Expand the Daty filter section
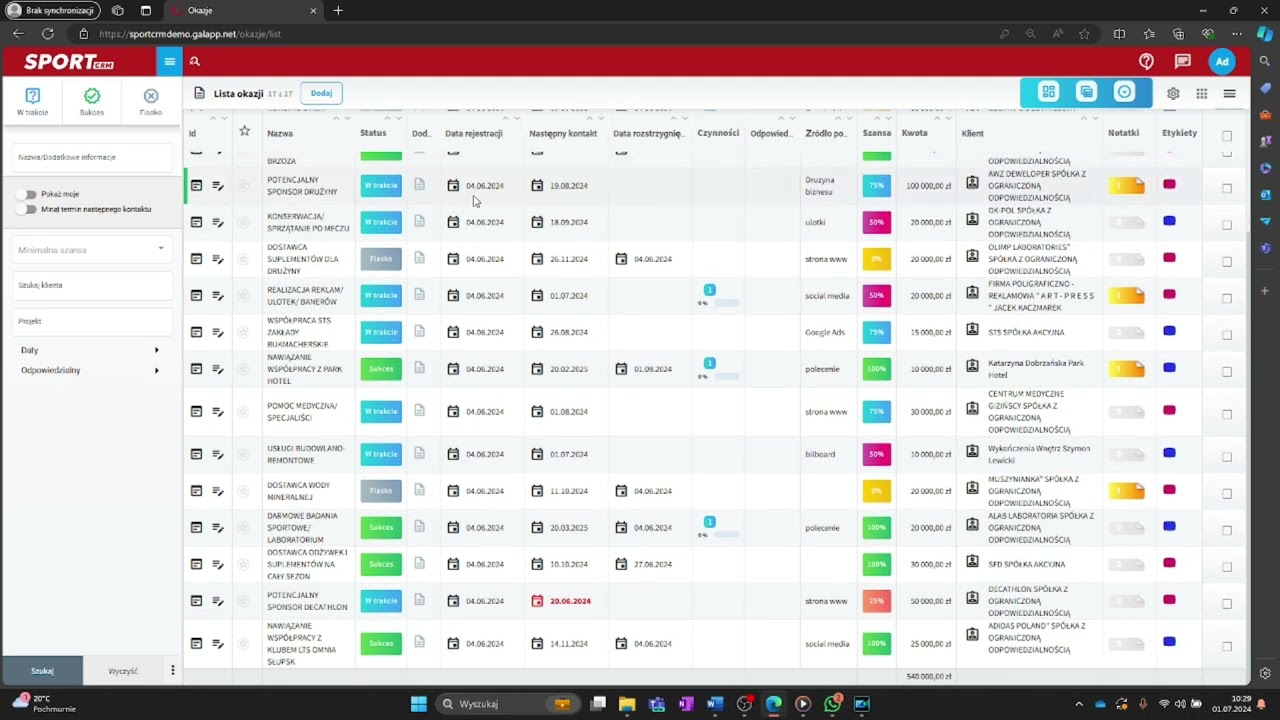1280x720 pixels. pos(89,350)
